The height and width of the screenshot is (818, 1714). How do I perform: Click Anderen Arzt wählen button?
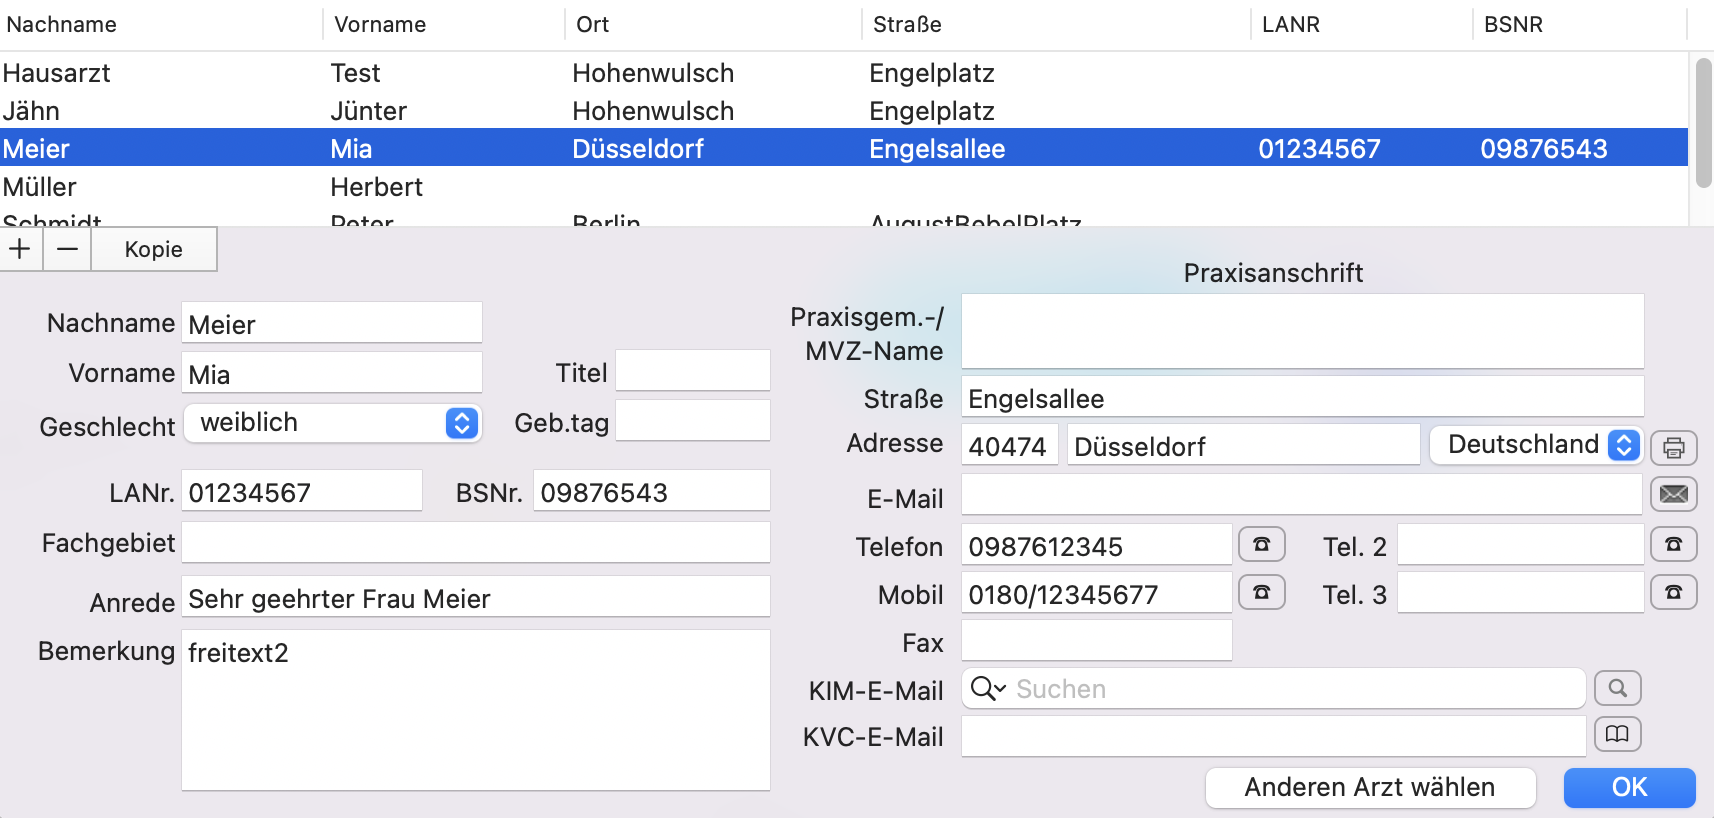point(1370,787)
